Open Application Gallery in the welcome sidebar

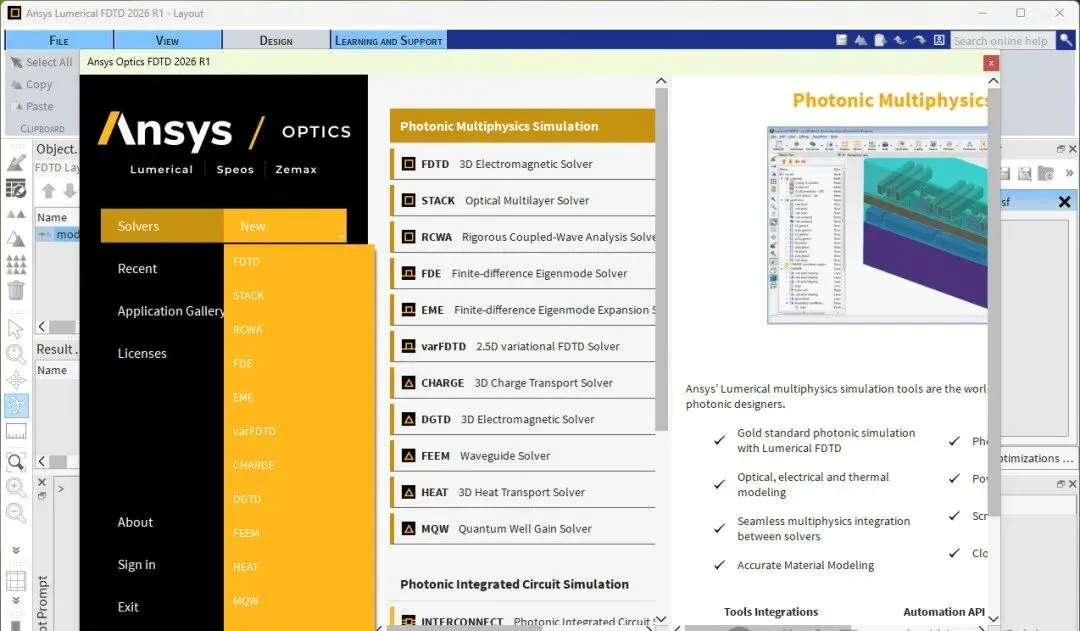(x=171, y=311)
